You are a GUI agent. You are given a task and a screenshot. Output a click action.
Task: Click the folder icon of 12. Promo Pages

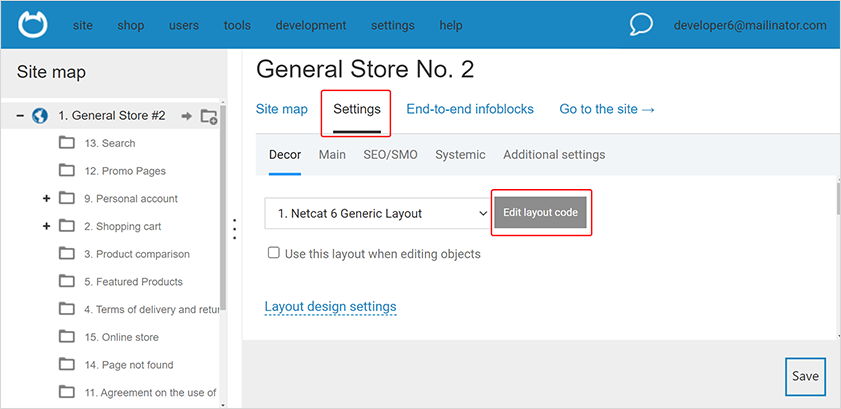(67, 170)
